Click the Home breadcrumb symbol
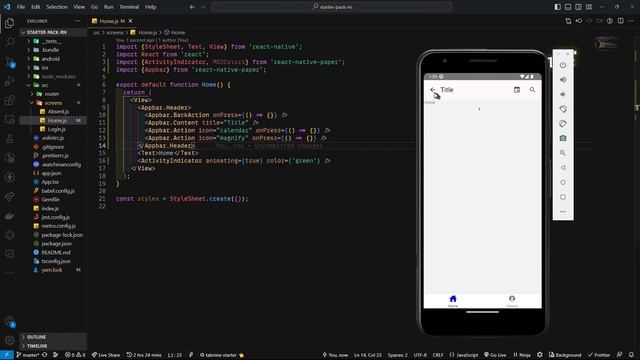640x360 pixels. [x=174, y=32]
